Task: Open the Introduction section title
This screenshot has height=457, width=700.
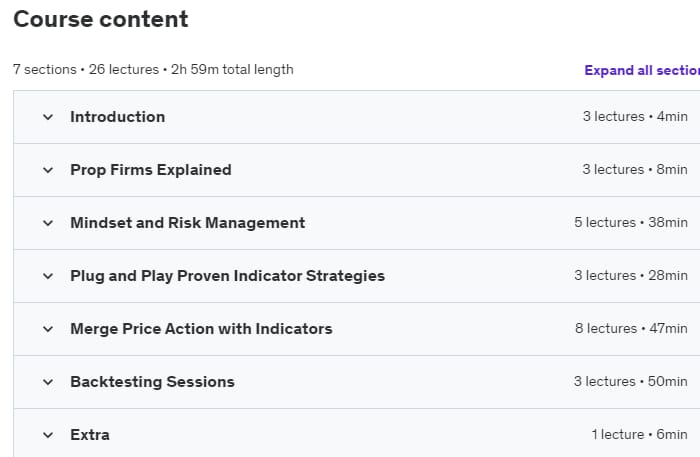Action: point(118,117)
